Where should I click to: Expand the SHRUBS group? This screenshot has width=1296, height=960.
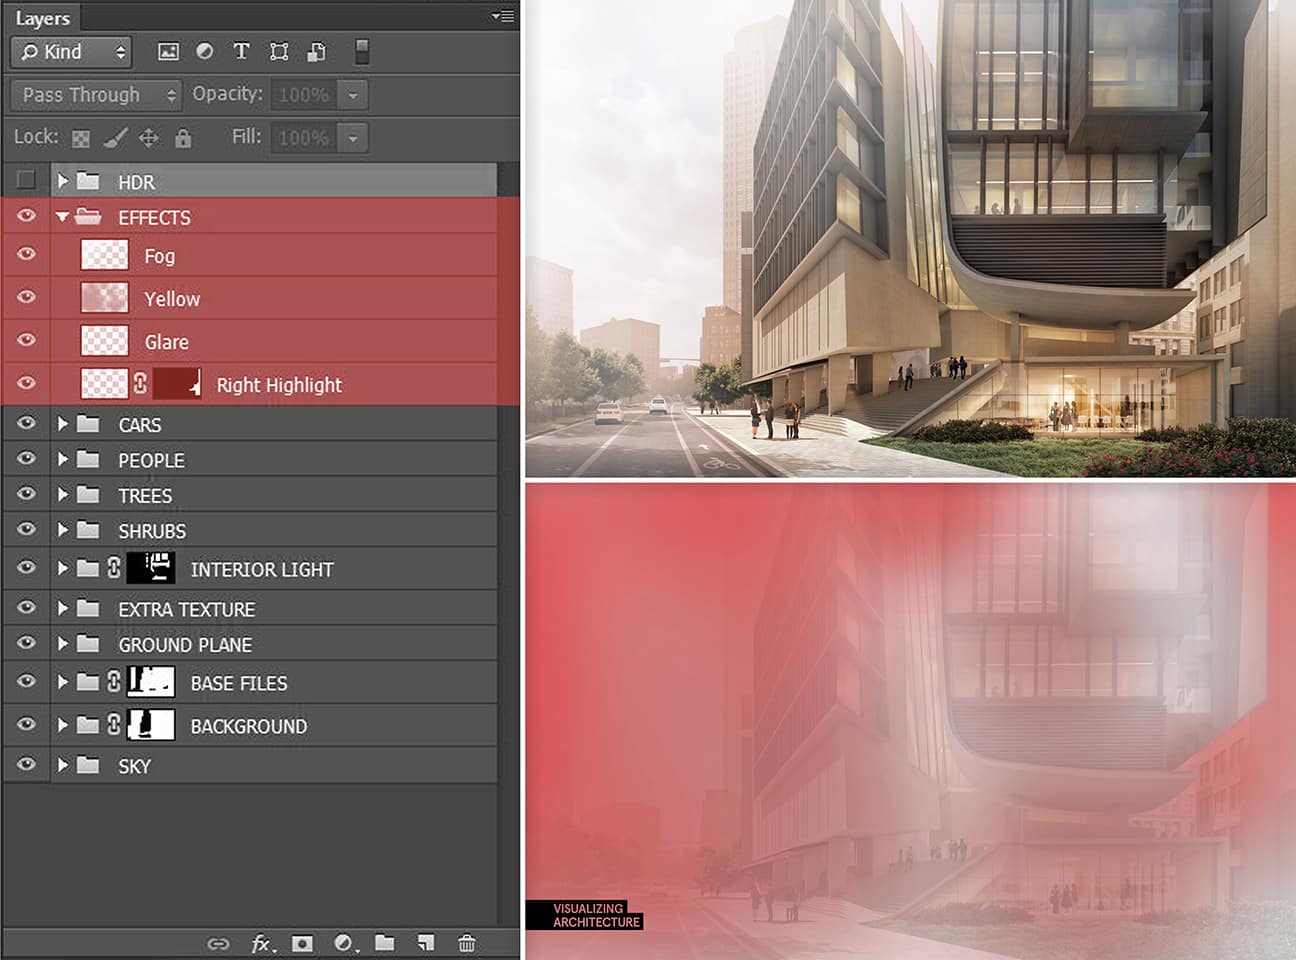coord(63,530)
